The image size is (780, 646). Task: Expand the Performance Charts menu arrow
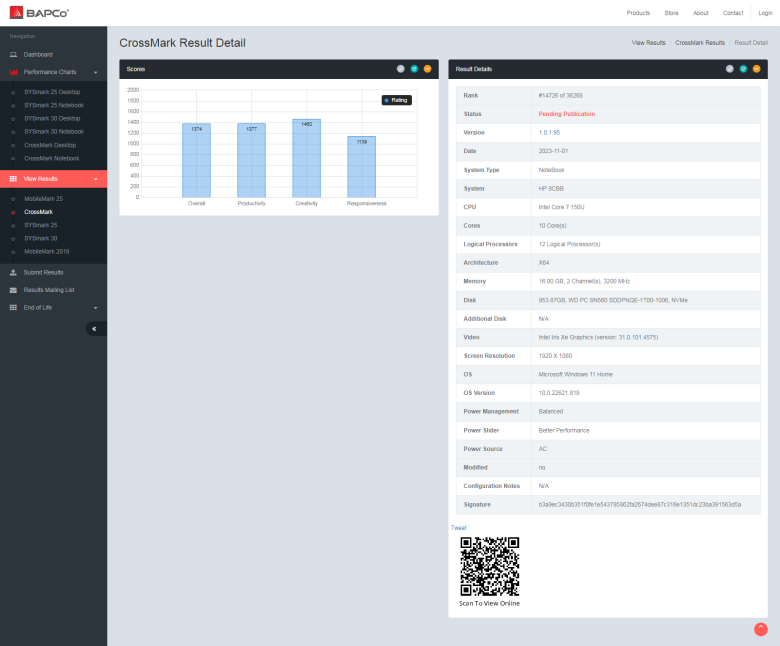(x=96, y=73)
